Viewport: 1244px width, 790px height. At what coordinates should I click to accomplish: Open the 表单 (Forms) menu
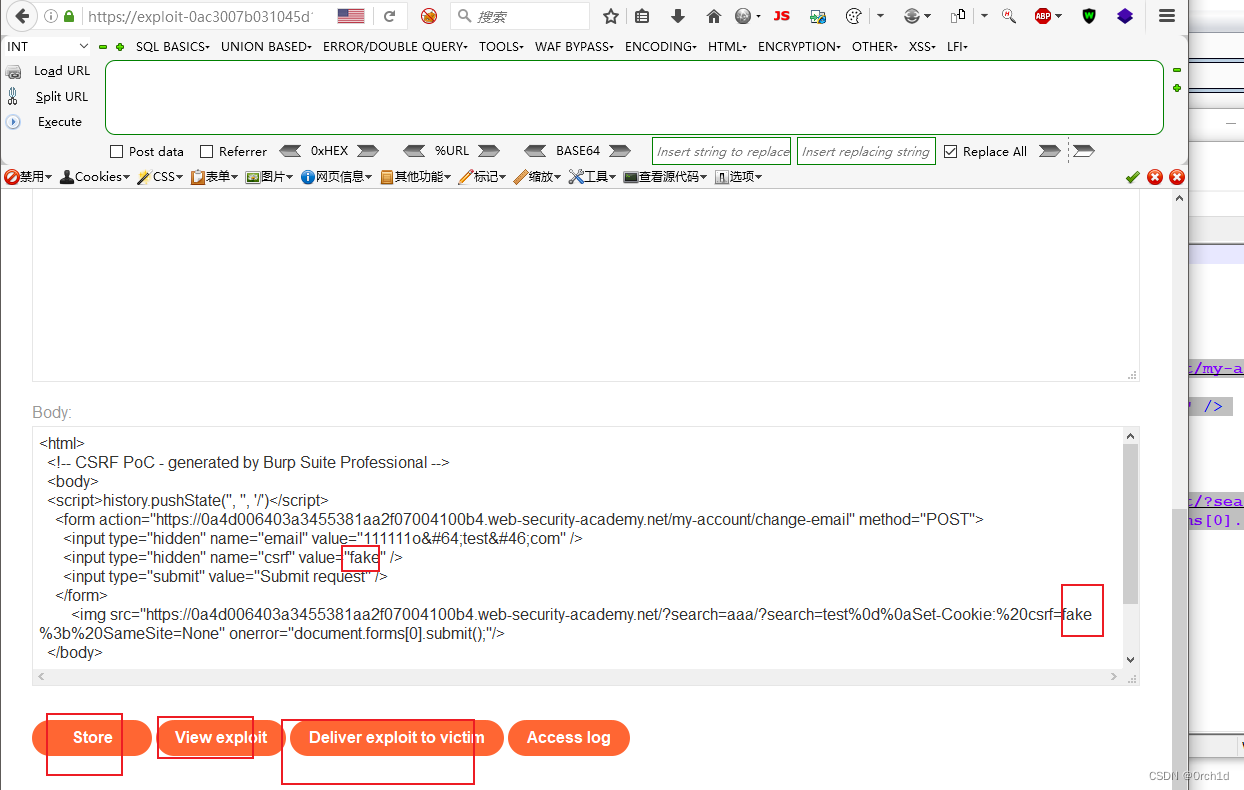coord(215,177)
